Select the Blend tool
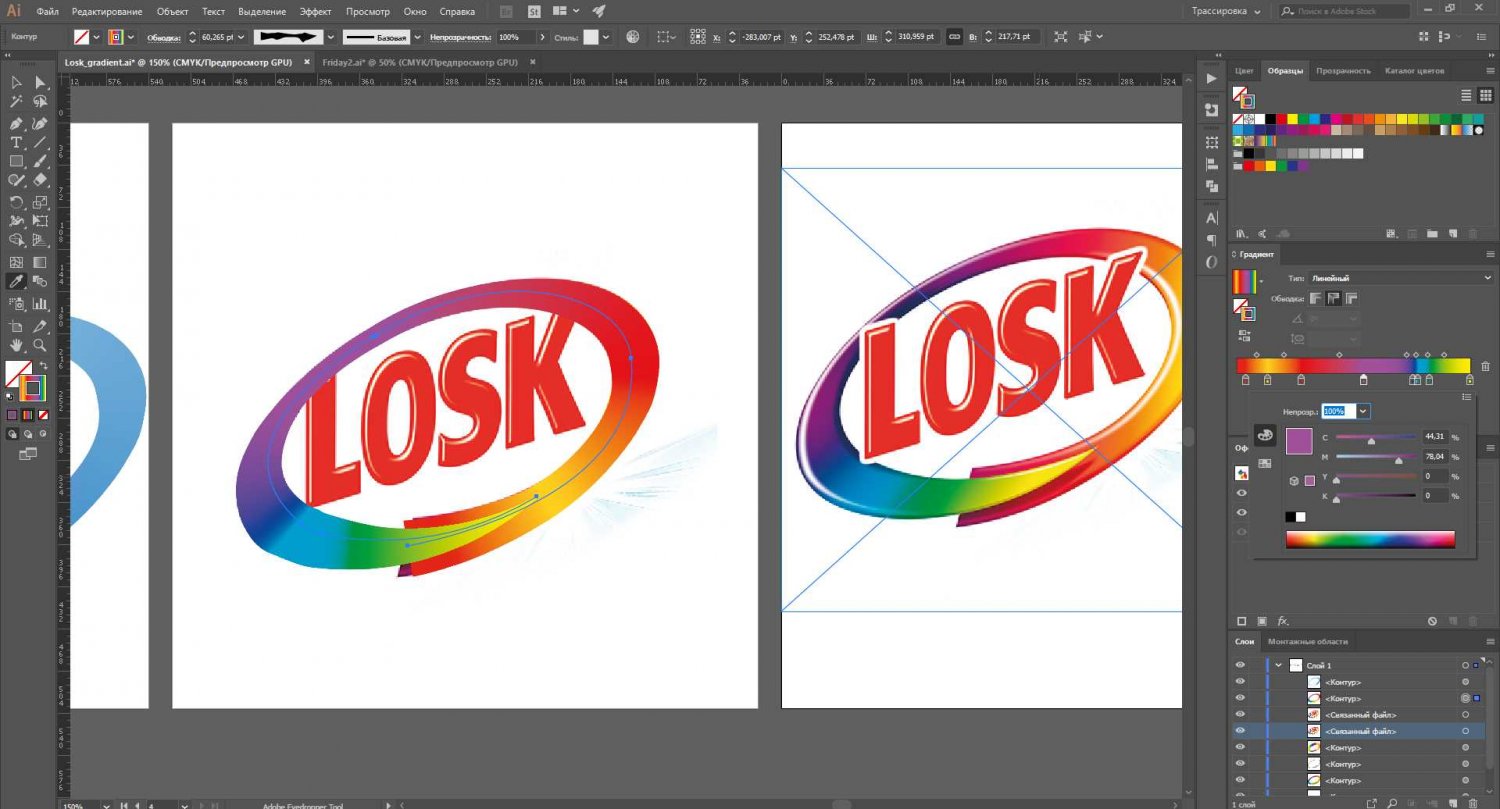The image size is (1500, 809). [x=40, y=282]
